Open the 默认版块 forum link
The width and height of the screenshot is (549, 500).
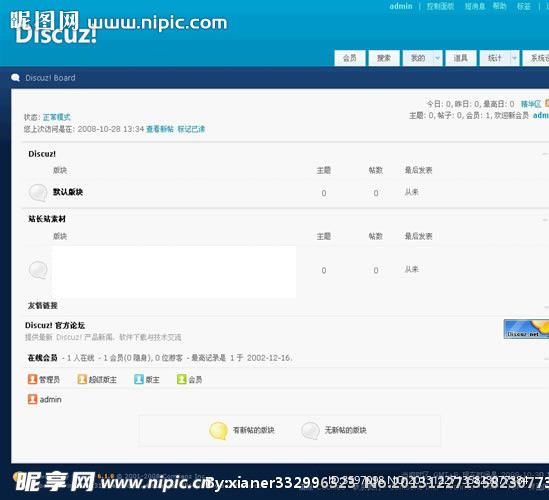68,192
